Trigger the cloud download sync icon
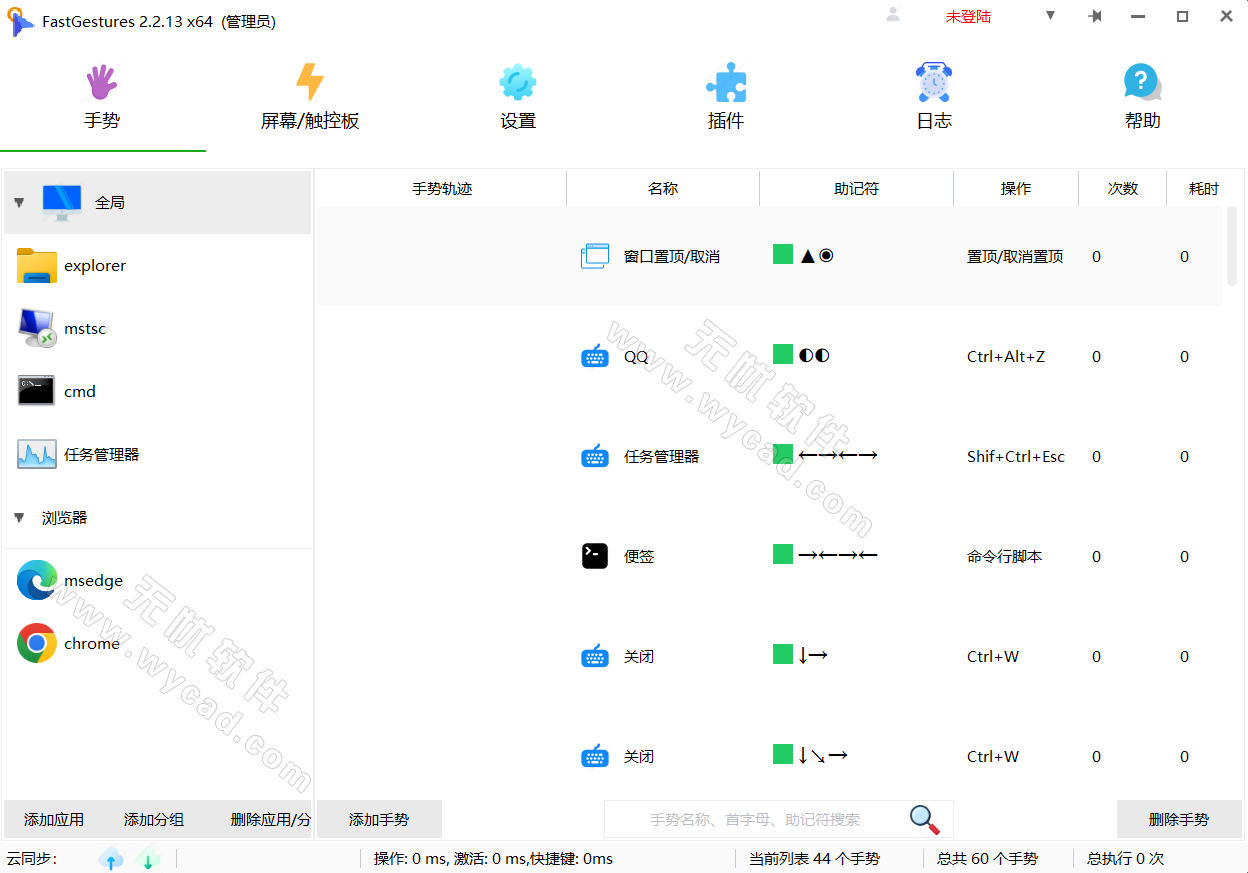This screenshot has height=873, width=1248. tap(147, 859)
